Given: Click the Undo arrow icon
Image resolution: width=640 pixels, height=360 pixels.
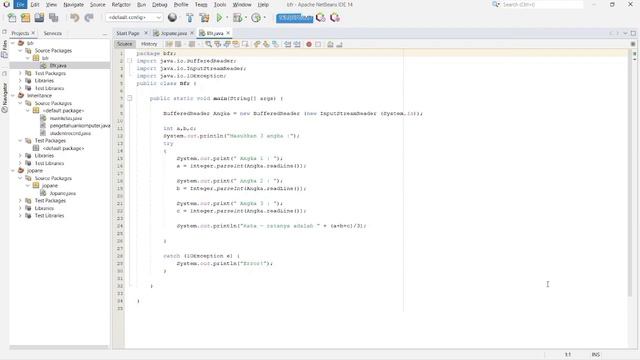Looking at the screenshot, I should 74,18.
